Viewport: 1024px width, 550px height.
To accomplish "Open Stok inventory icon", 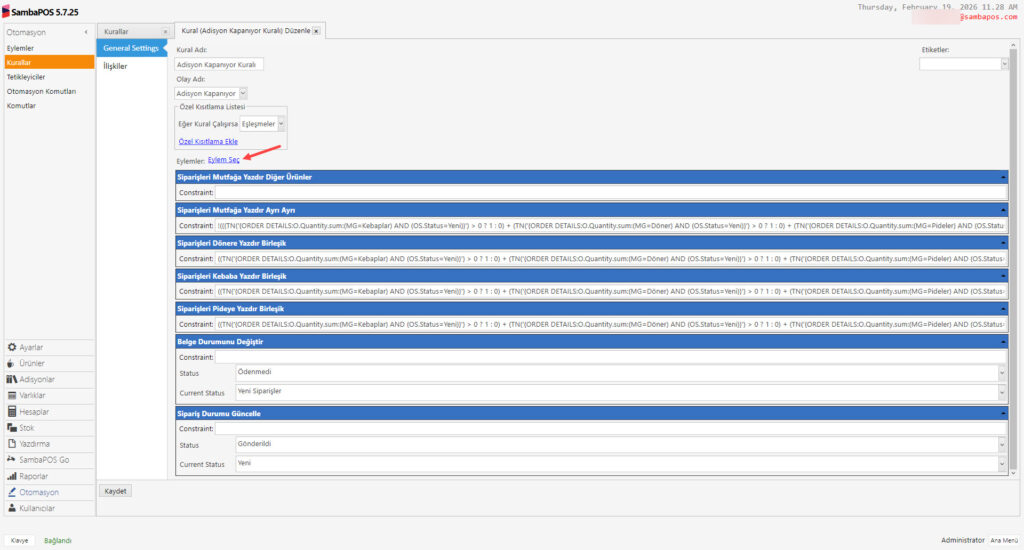I will click(12, 428).
